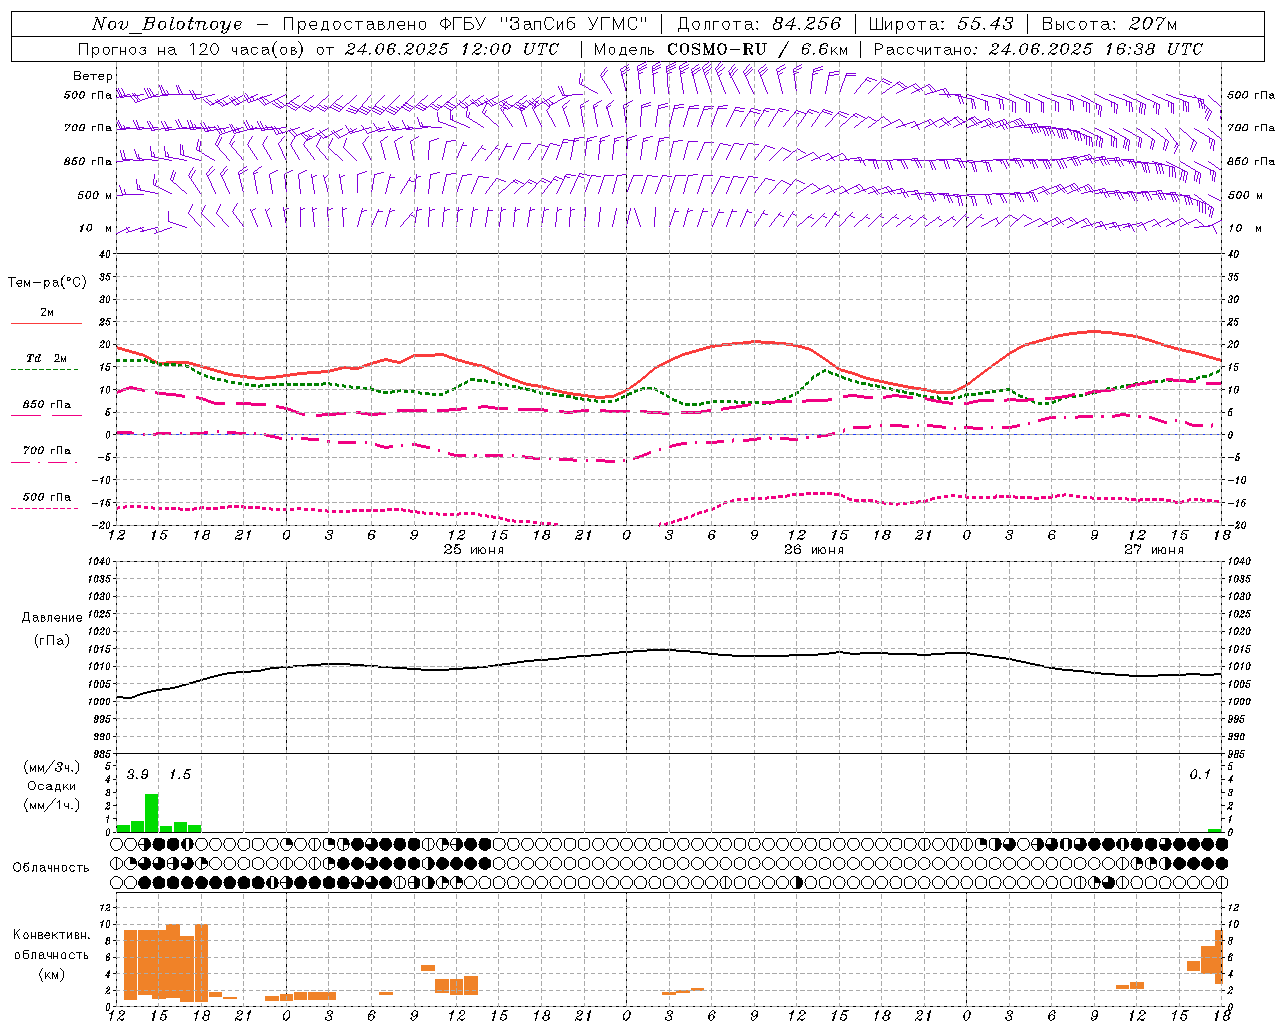Click the Широта: 55.43 value
This screenshot has height=1024, width=1280.
coord(941,24)
